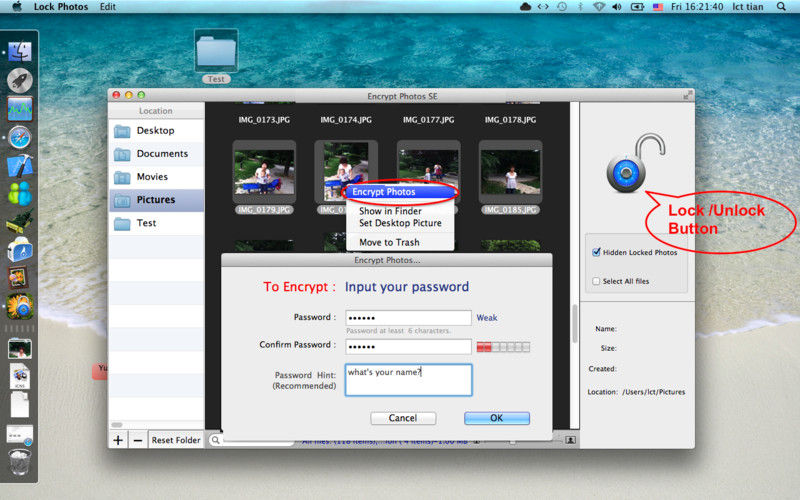Open Spotlight search magnifier icon
The height and width of the screenshot is (500, 800).
point(781,7)
